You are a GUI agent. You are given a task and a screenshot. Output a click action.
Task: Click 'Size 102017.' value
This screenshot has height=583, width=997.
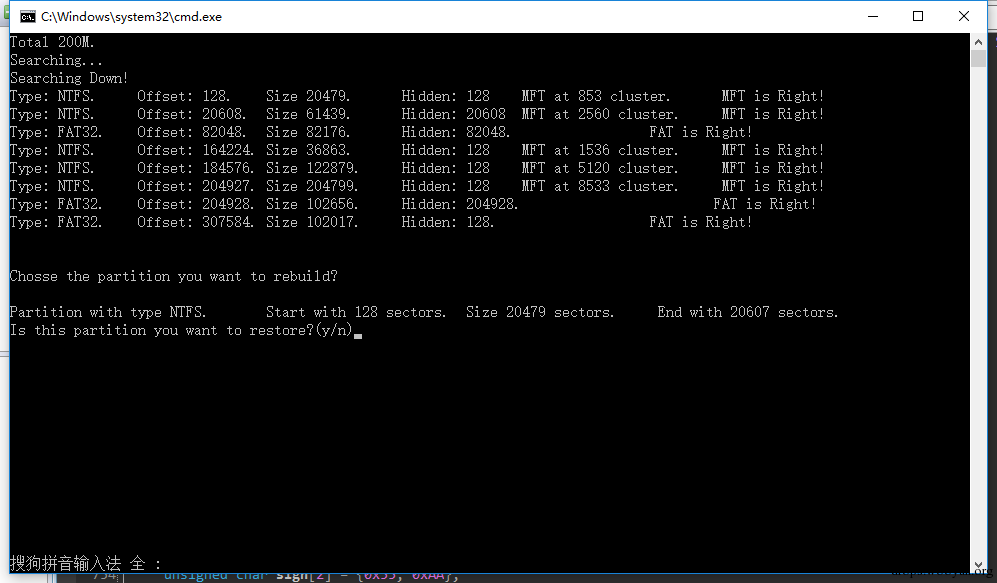312,222
